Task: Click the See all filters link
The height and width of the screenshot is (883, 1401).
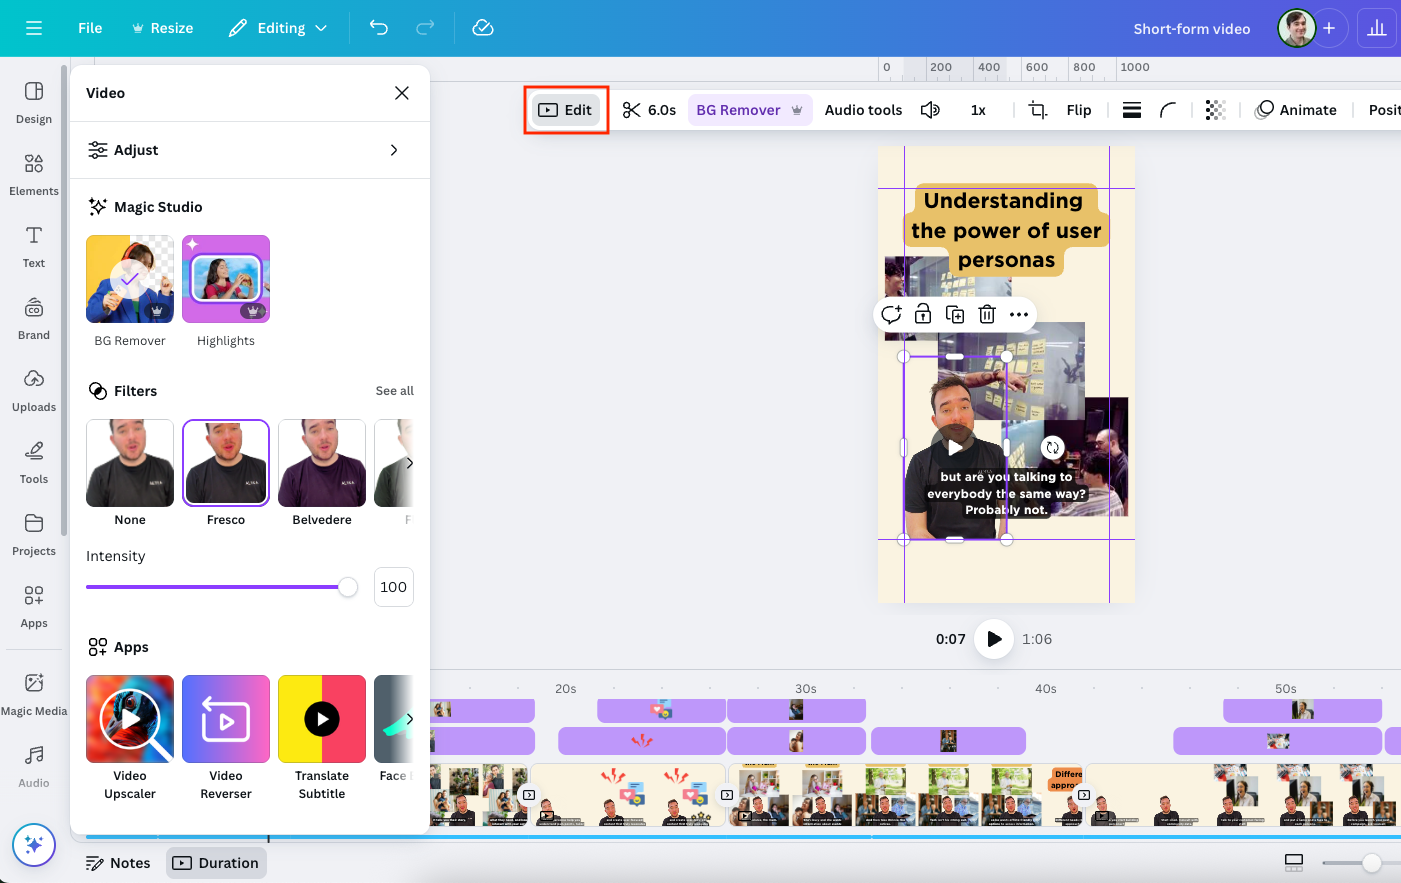Action: [394, 391]
